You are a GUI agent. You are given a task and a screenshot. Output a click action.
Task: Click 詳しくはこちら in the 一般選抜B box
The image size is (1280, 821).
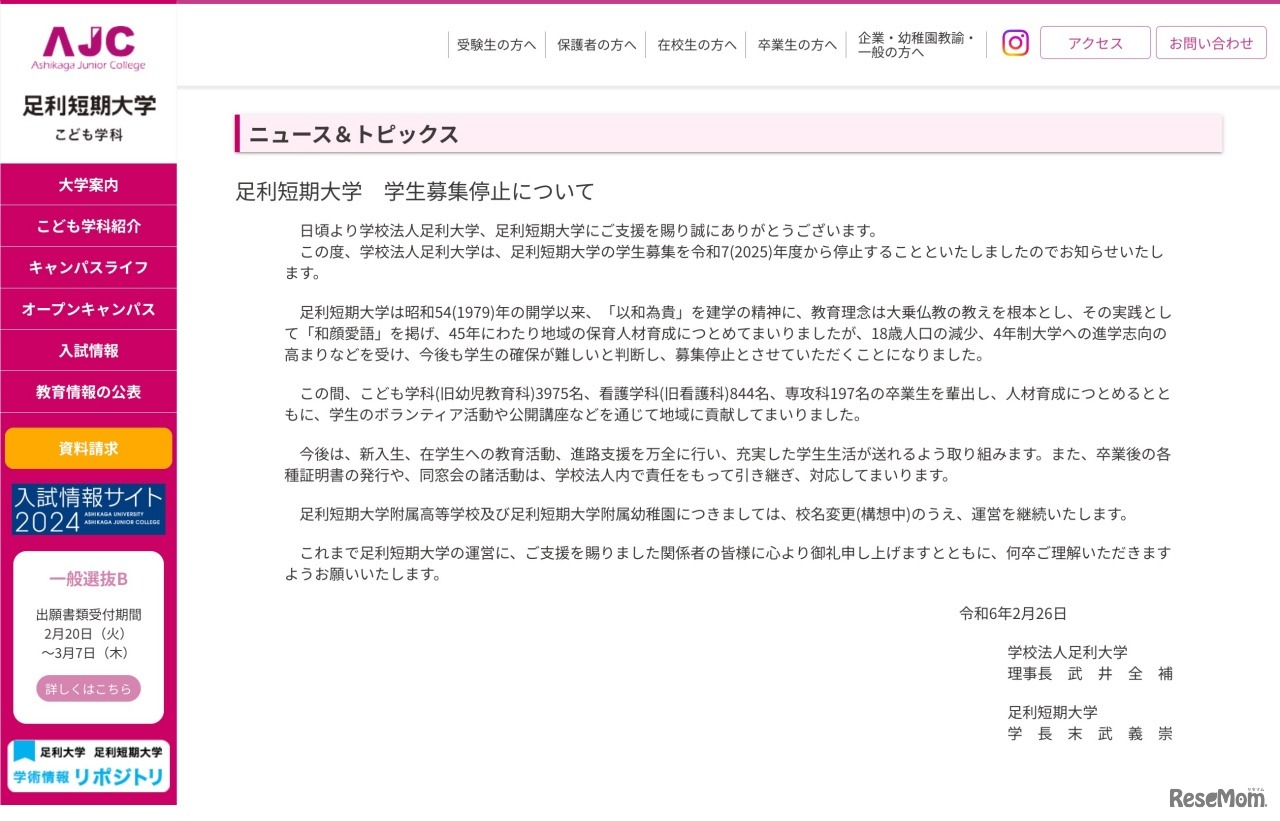(88, 688)
